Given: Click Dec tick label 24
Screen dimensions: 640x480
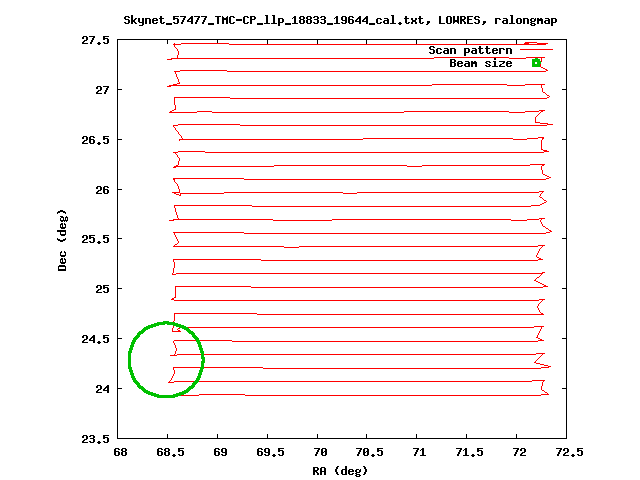Looking at the screenshot, I should pos(102,389).
